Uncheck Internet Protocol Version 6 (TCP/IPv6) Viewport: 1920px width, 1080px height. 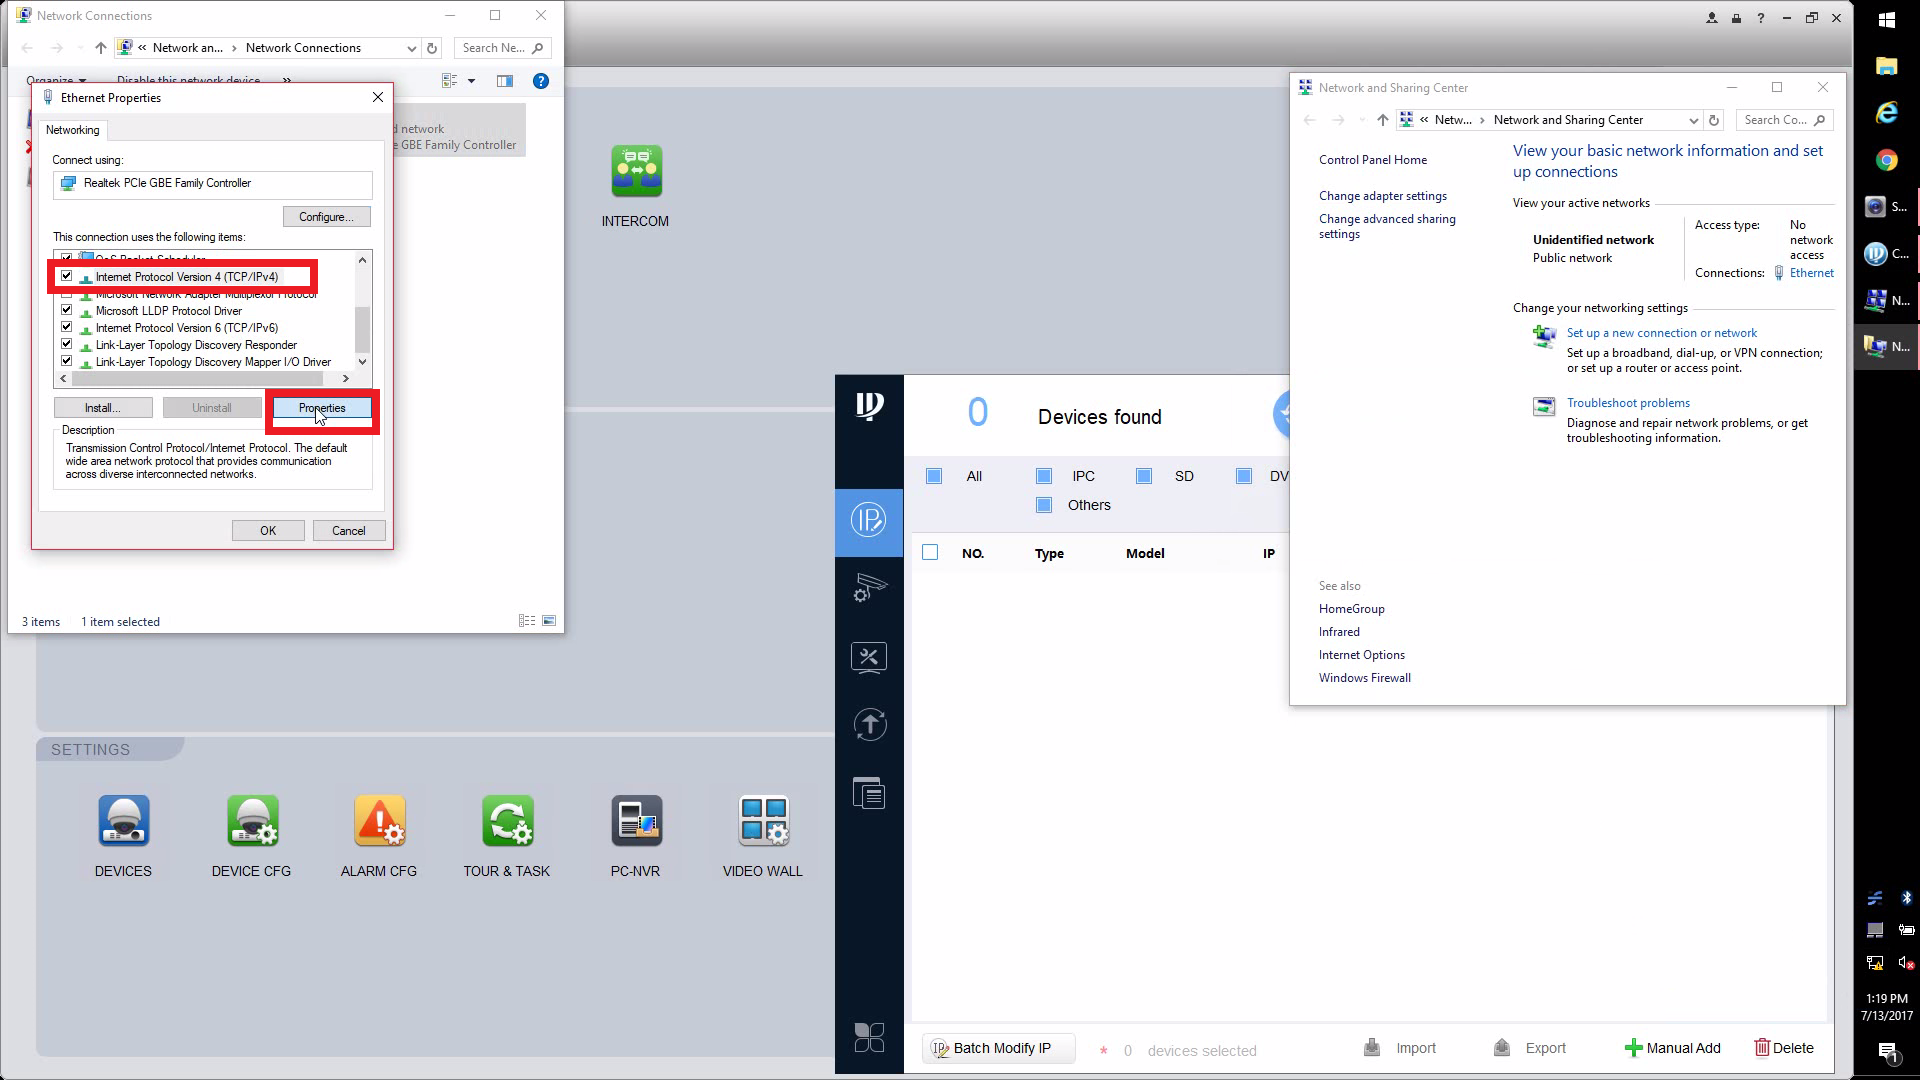pyautogui.click(x=67, y=327)
